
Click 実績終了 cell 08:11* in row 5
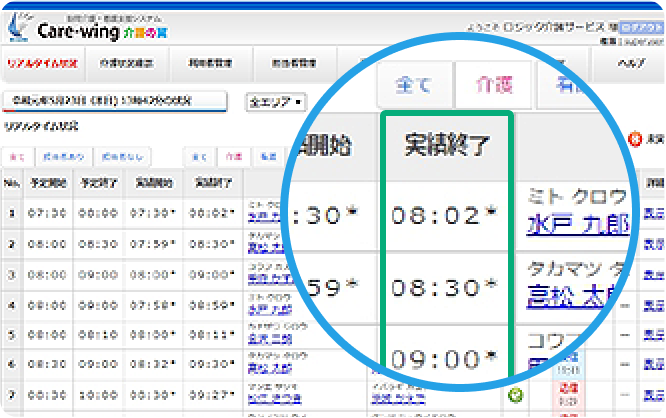212,335
